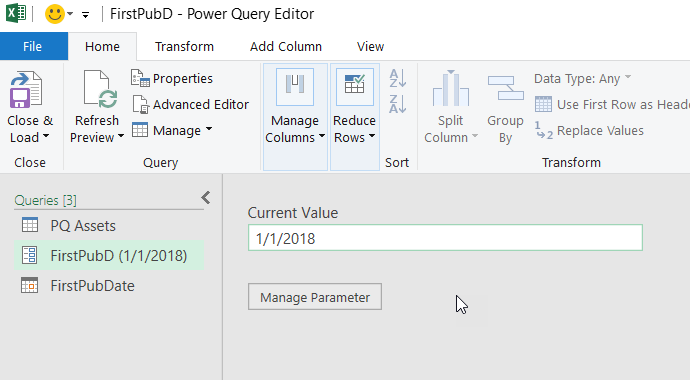Open Customize Quick Access Toolbar dropdown
The image size is (690, 380).
click(x=85, y=15)
